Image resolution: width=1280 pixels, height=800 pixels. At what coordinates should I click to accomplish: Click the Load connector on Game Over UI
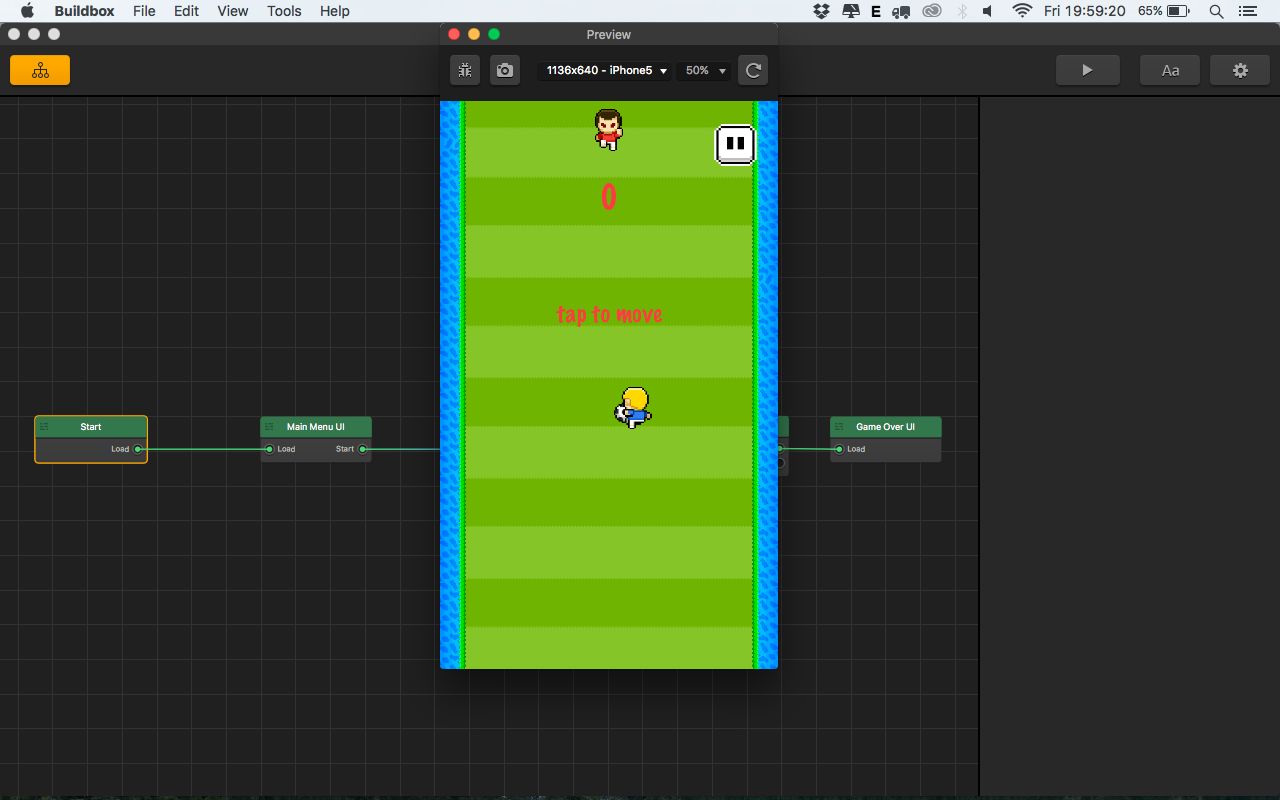click(839, 449)
